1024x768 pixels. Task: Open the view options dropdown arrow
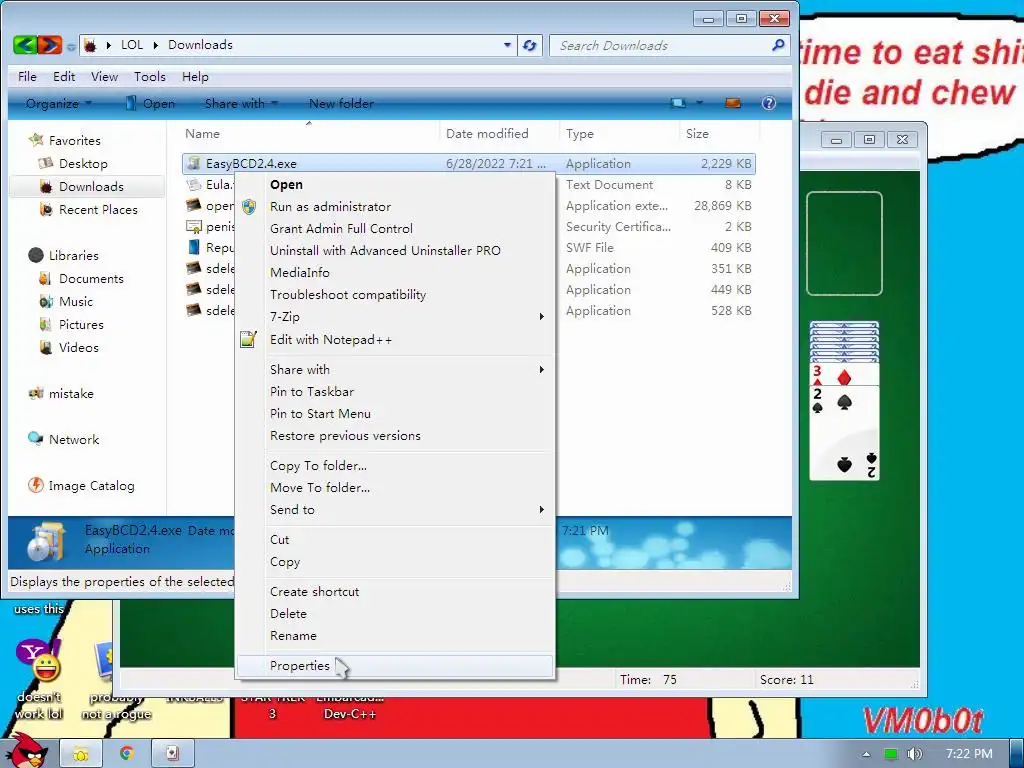[699, 103]
